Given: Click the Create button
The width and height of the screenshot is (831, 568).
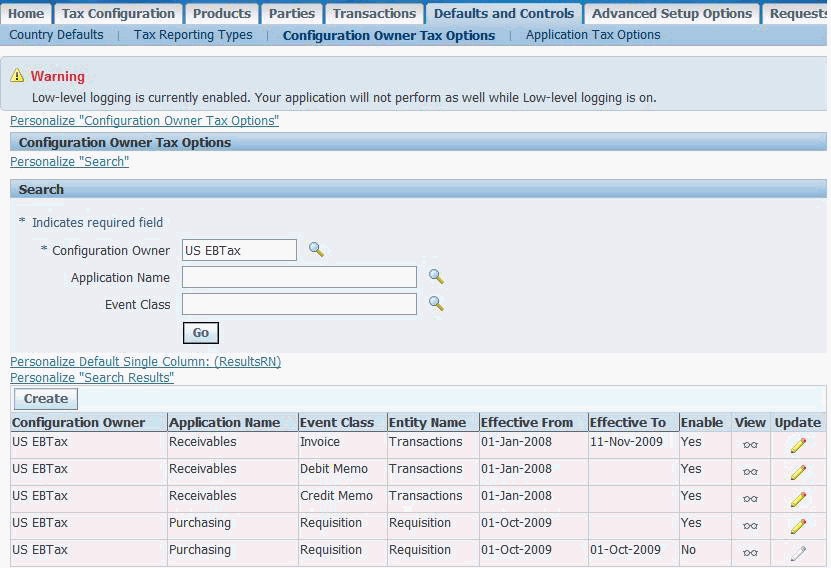Looking at the screenshot, I should (46, 398).
